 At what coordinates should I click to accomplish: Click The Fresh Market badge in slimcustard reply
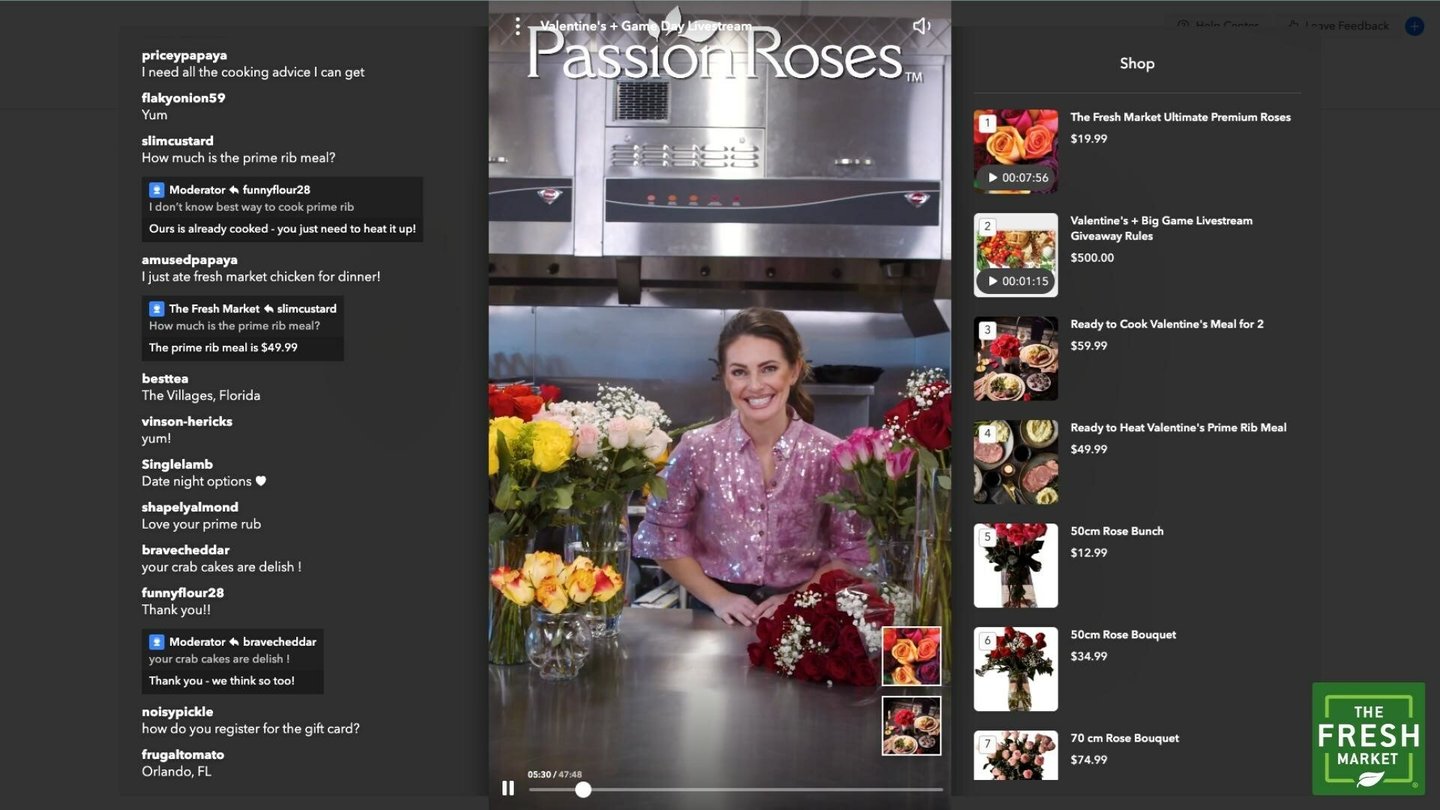[x=155, y=308]
